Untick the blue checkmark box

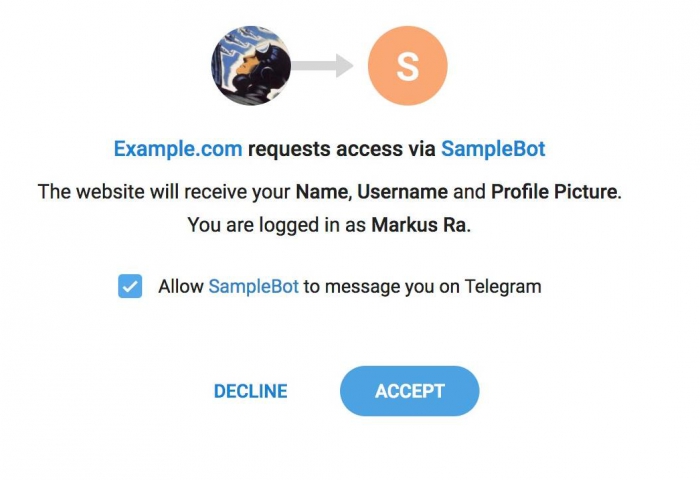(x=130, y=287)
